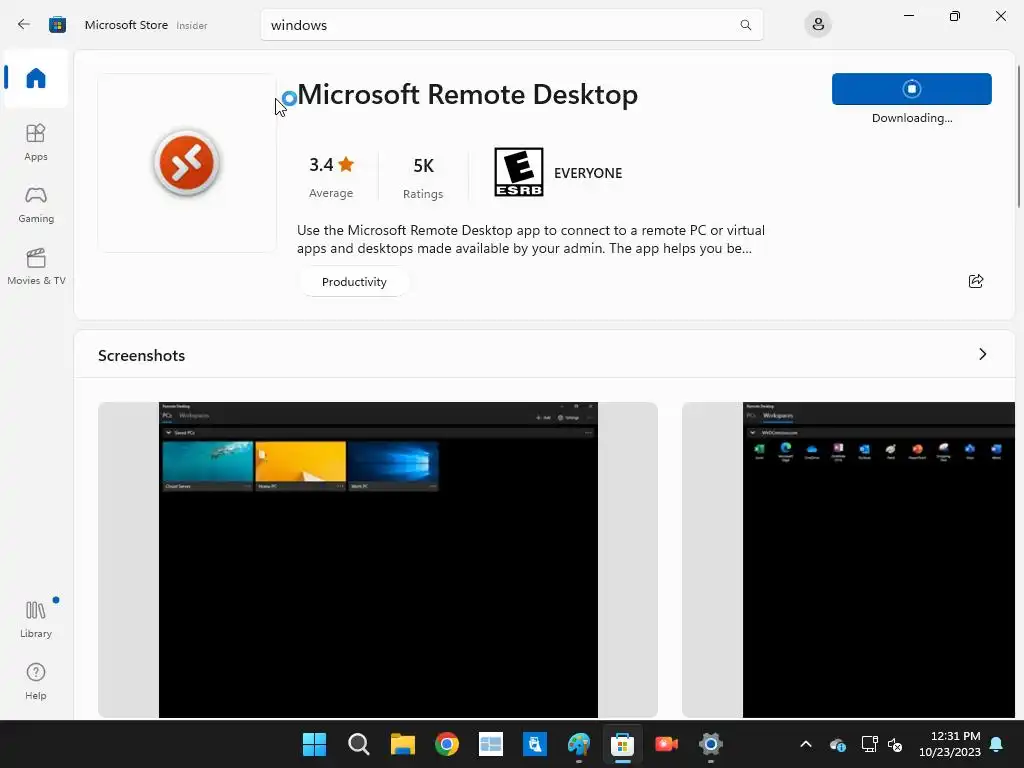The width and height of the screenshot is (1024, 768).
Task: Open the Gaming section
Action: click(x=36, y=204)
